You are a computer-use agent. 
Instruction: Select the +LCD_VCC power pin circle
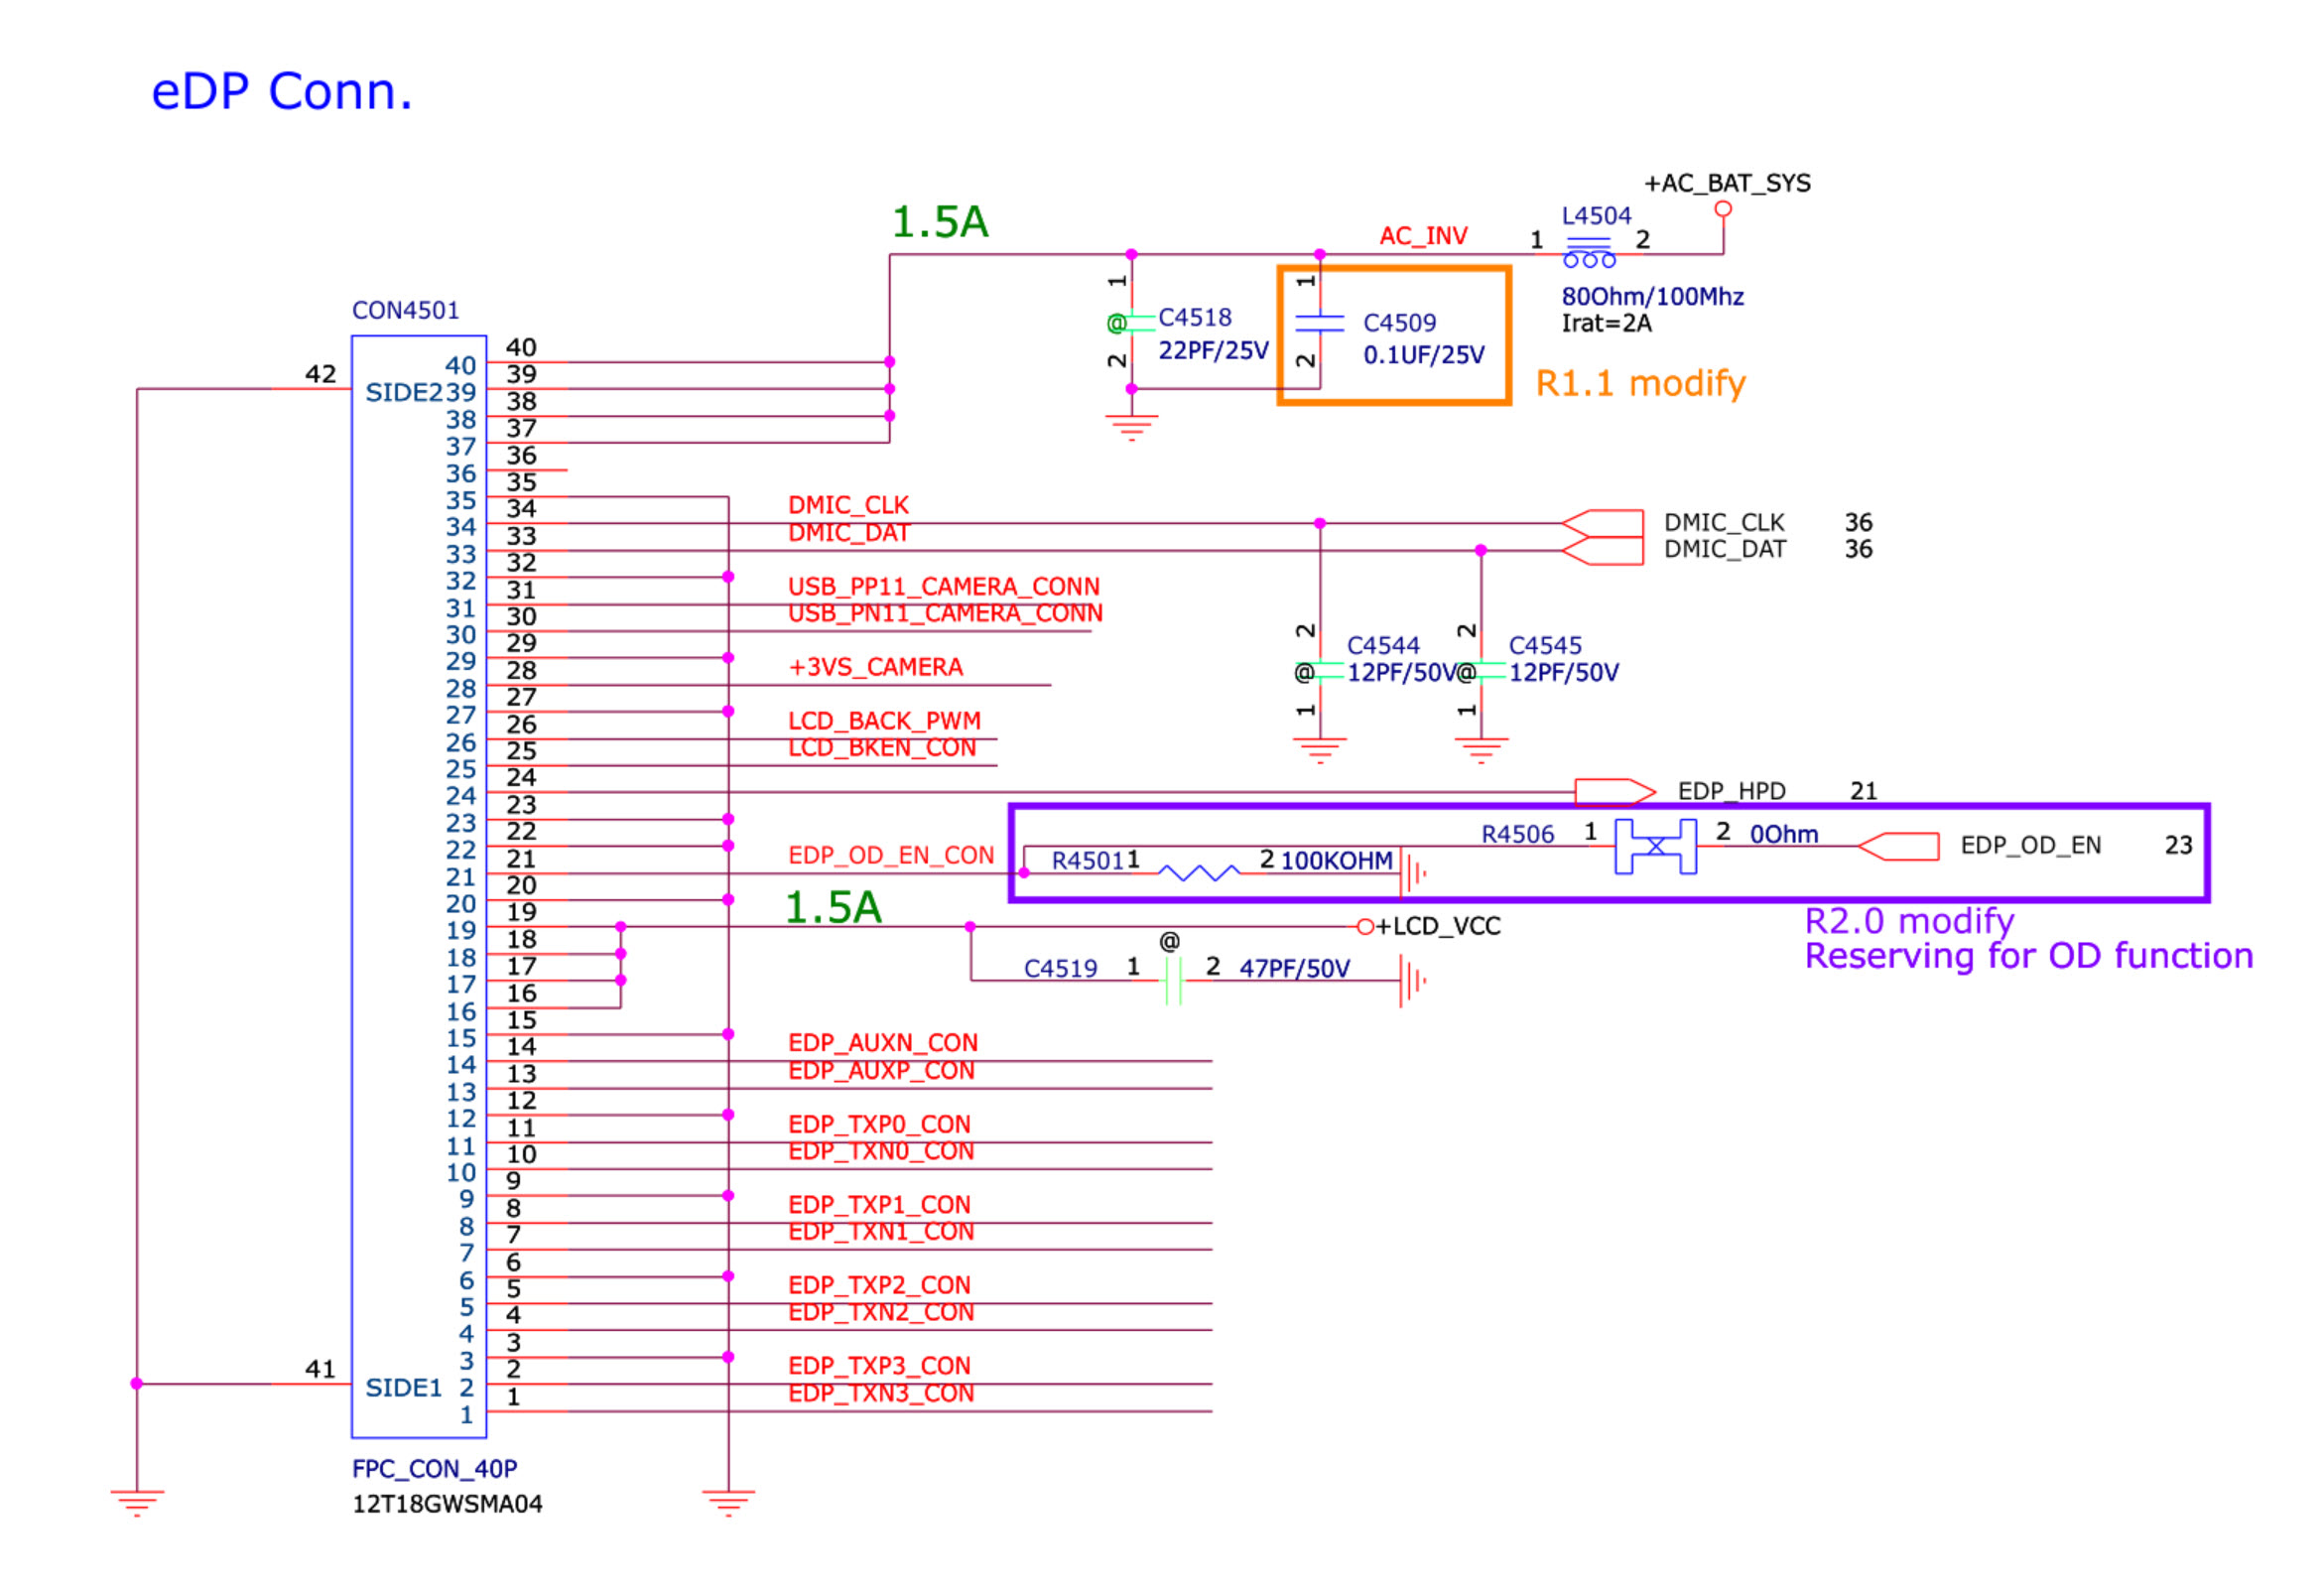coord(1365,927)
